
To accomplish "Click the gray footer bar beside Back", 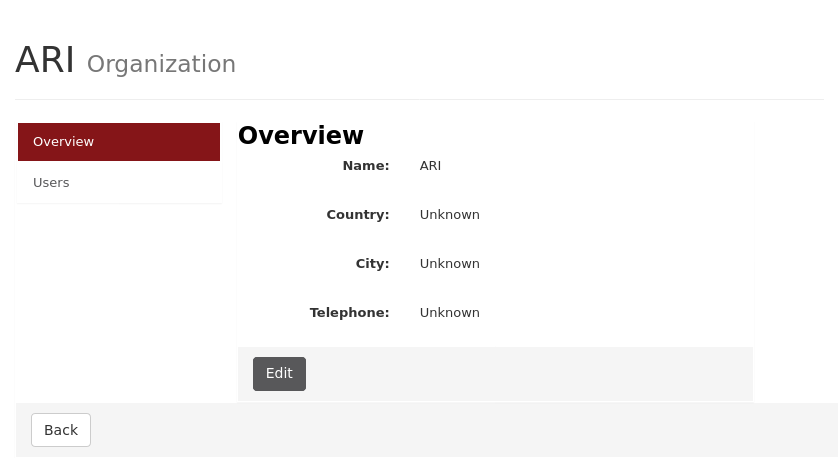I will coord(464,430).
